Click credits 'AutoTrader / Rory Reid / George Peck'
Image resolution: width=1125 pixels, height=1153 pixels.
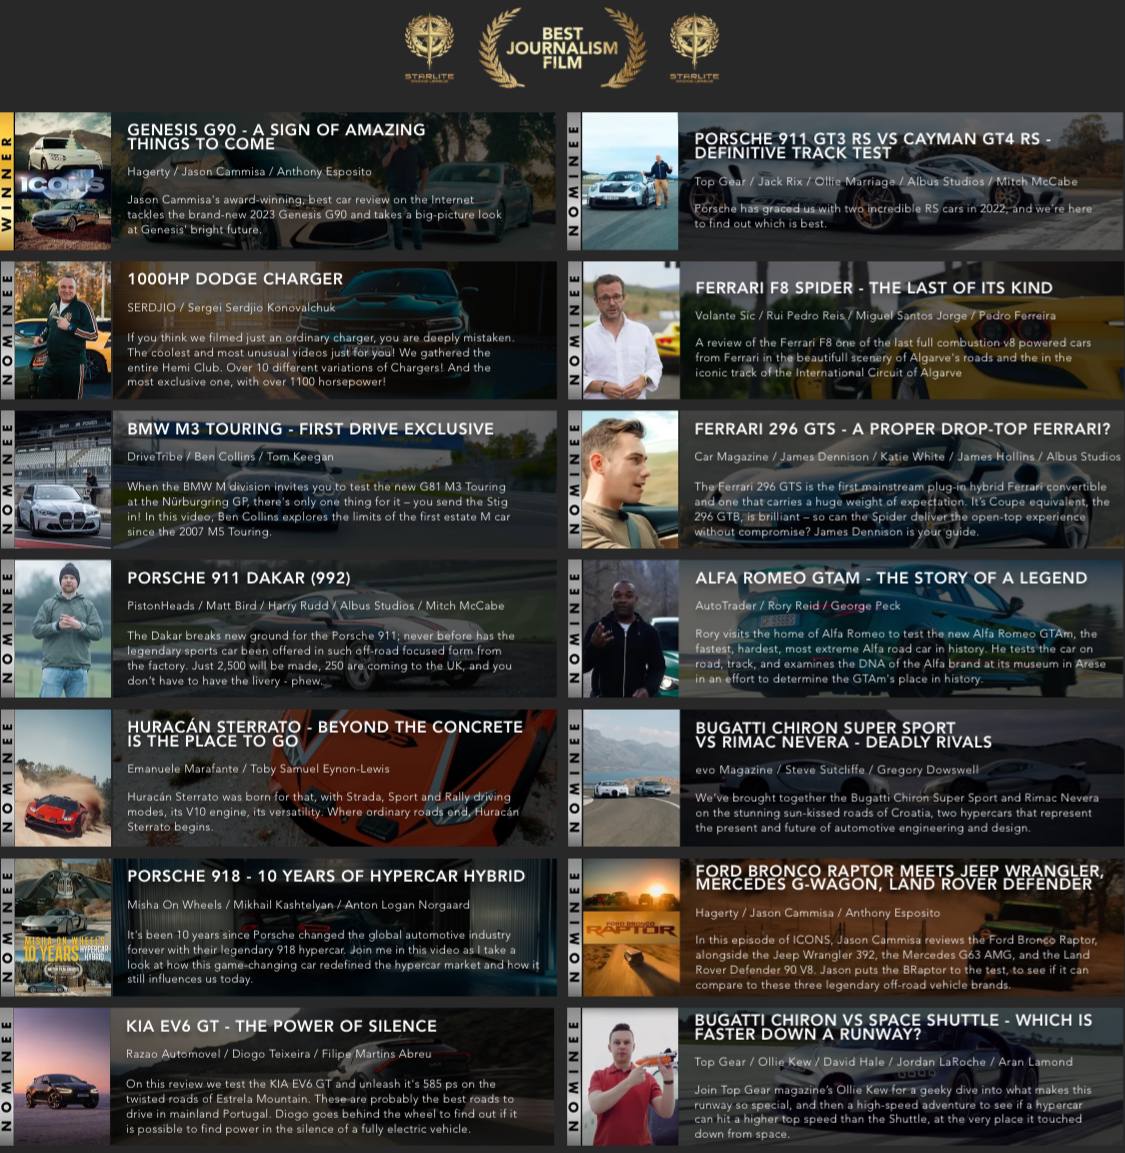798,606
